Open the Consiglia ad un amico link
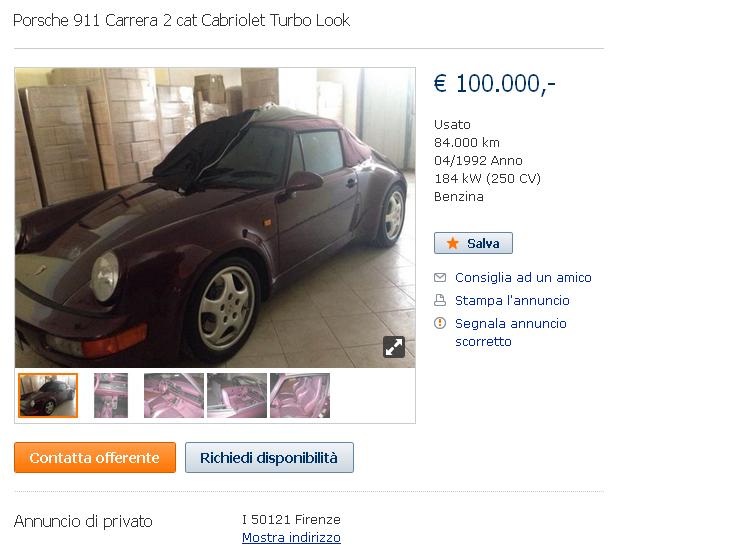This screenshot has width=744, height=550. (523, 278)
